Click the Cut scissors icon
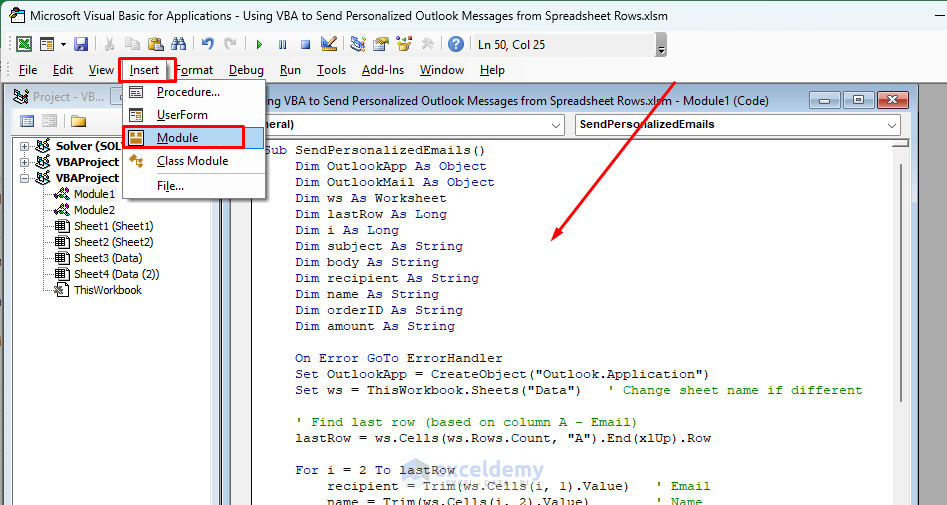Screen dimensions: 947x505 point(109,44)
